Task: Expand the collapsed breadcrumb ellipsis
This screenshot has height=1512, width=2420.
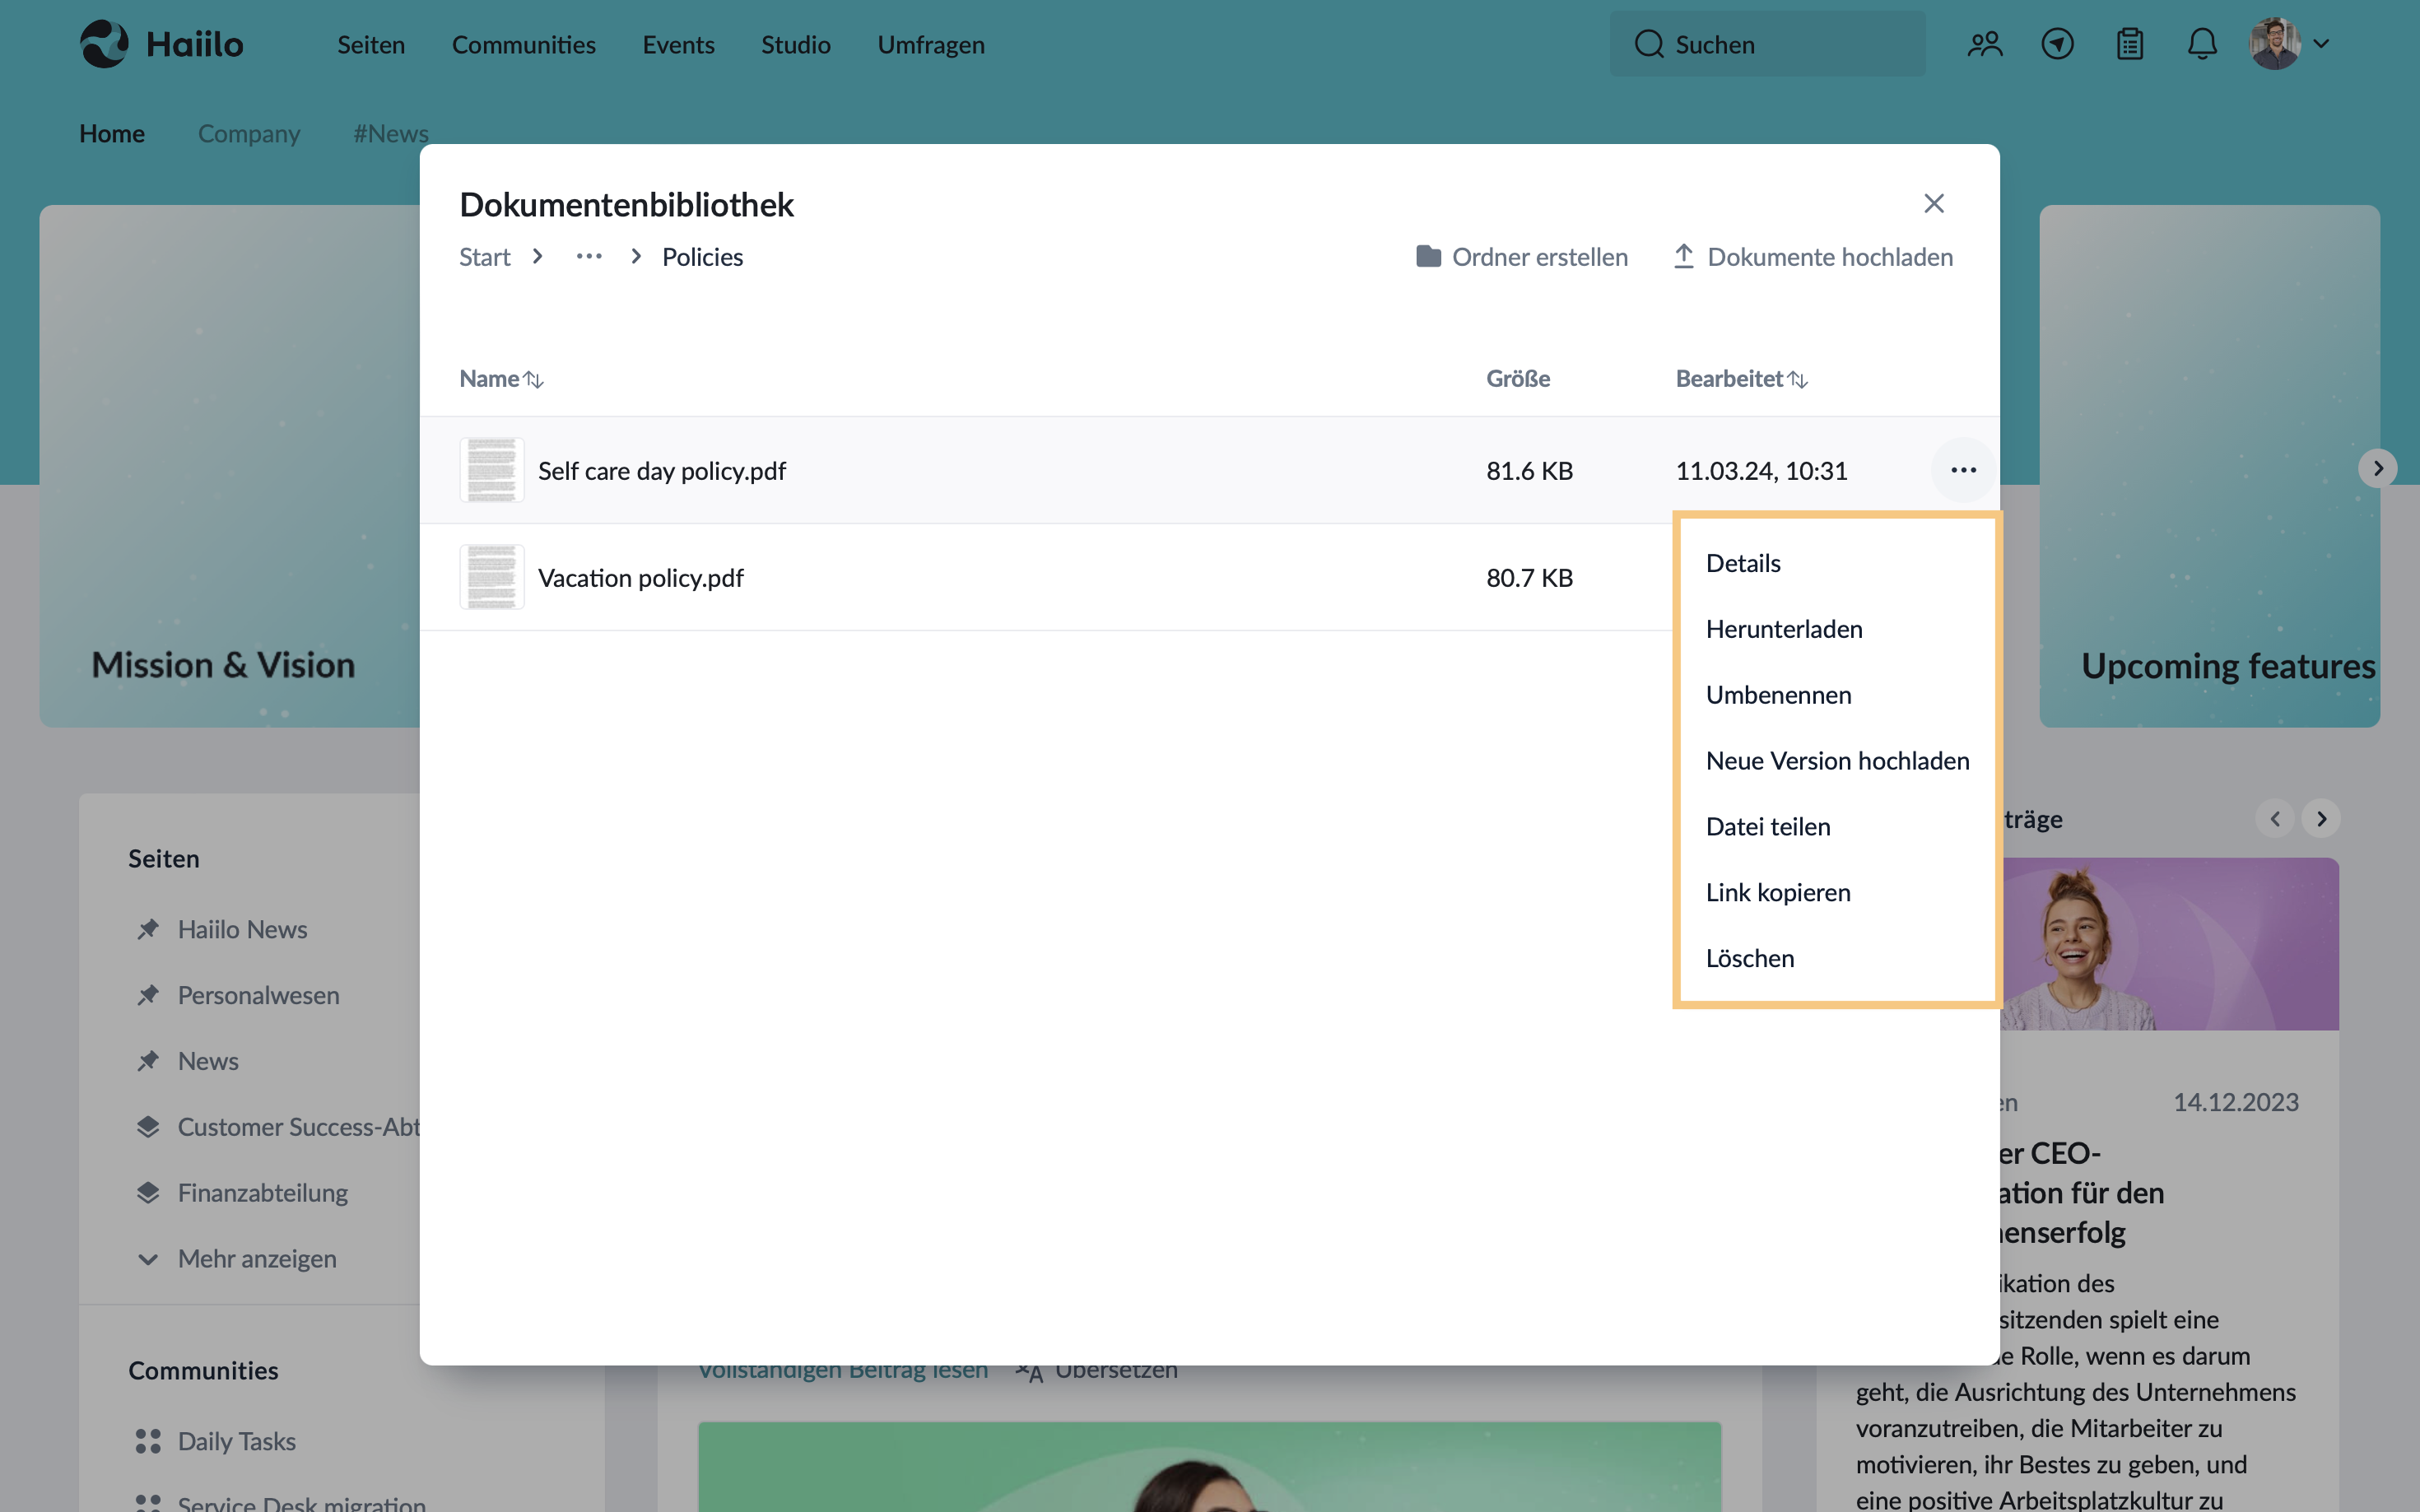Action: coord(589,257)
